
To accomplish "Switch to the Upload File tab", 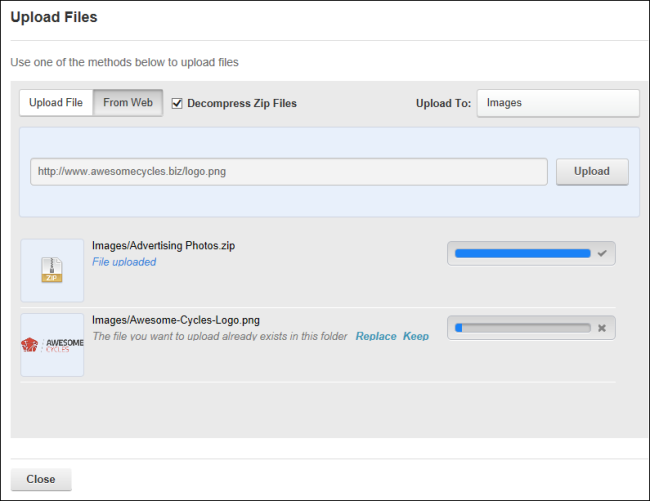I will point(56,102).
